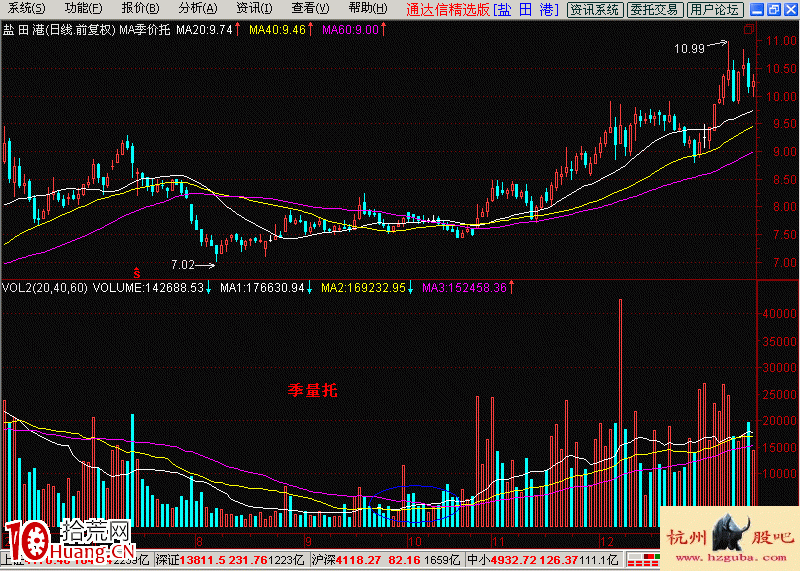The image size is (800, 571).
Task: Click the 委托交易 button
Action: 655,10
